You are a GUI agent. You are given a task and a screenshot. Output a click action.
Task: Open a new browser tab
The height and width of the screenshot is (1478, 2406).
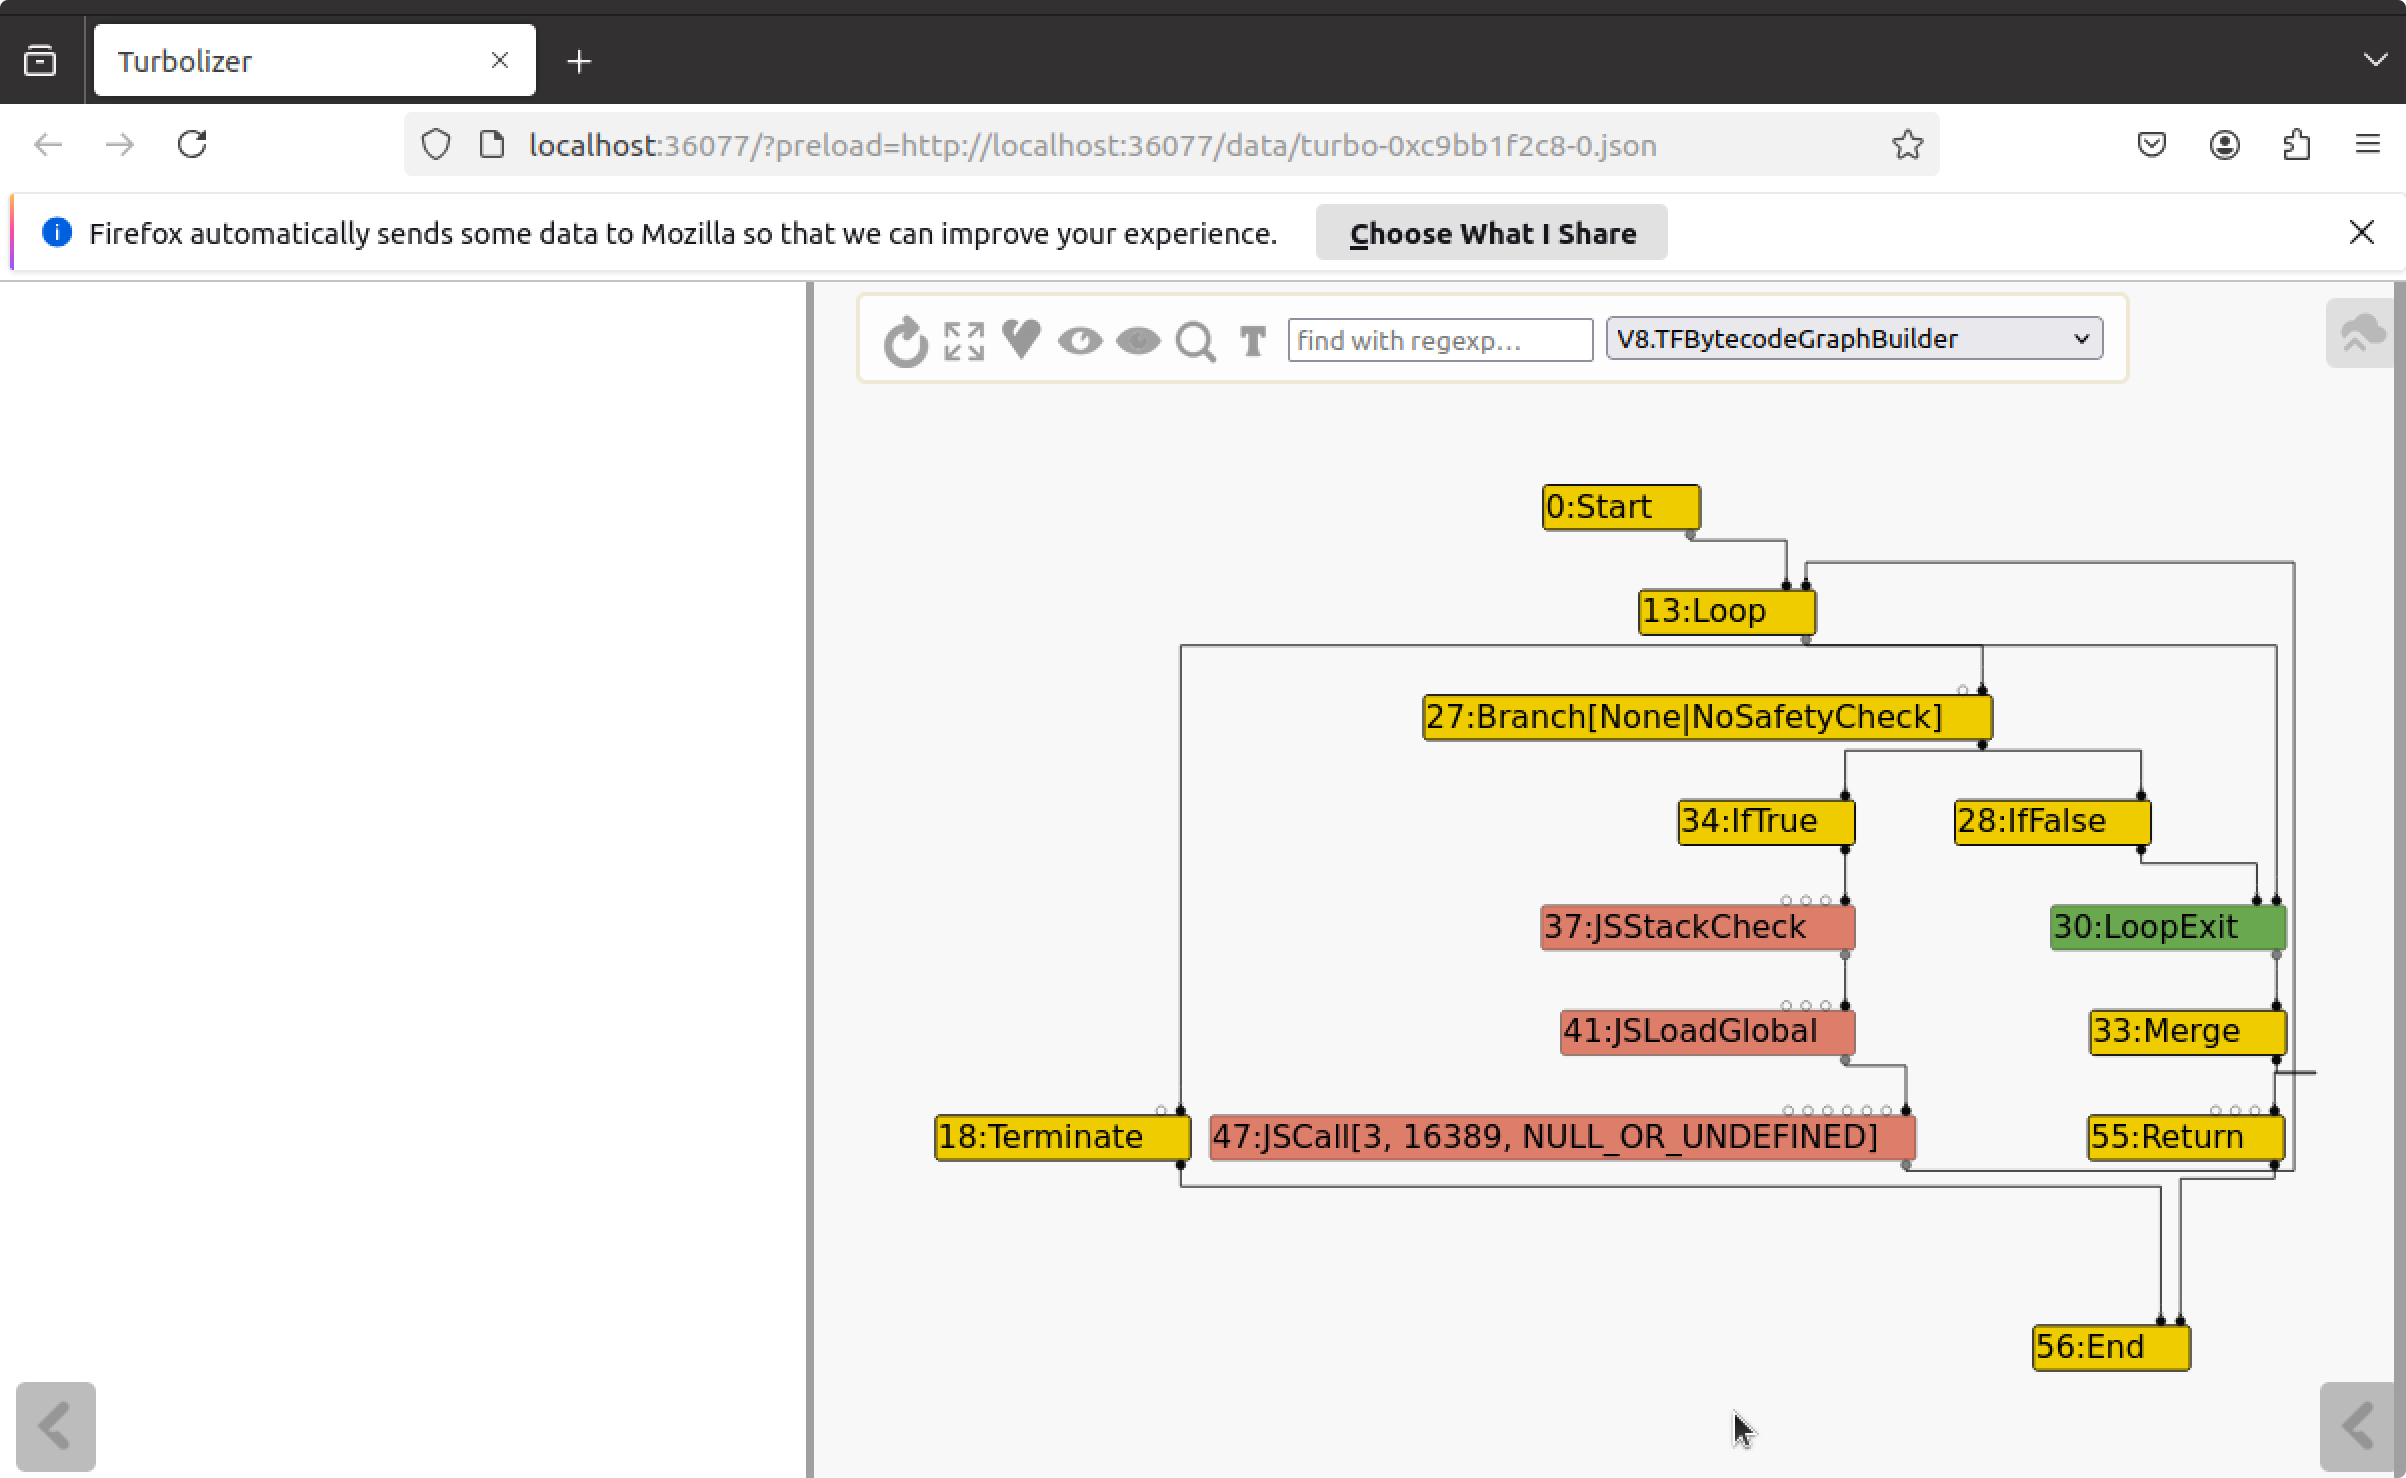579,61
